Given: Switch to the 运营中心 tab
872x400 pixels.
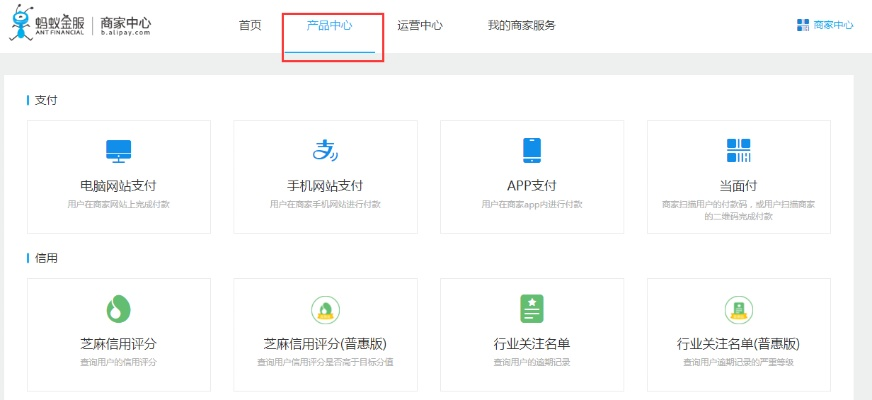Looking at the screenshot, I should click(420, 25).
